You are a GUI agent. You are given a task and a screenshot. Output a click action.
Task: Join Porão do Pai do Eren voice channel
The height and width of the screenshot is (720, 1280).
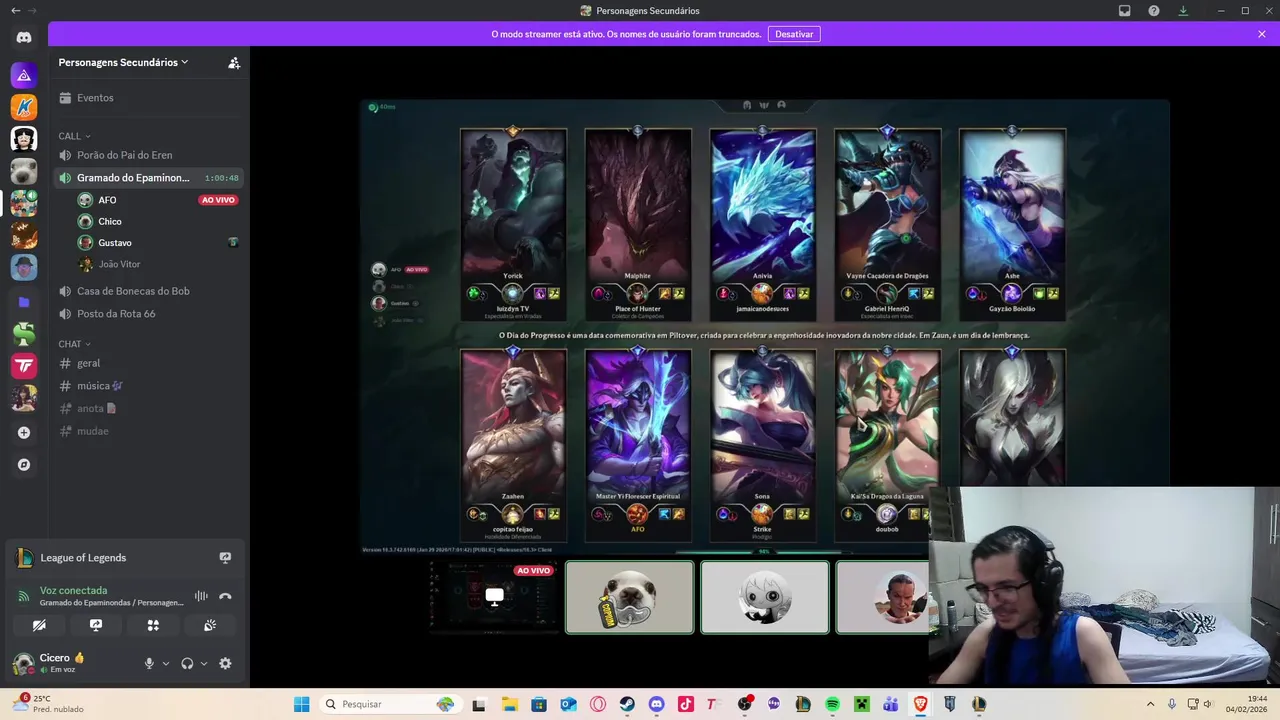pyautogui.click(x=149, y=155)
